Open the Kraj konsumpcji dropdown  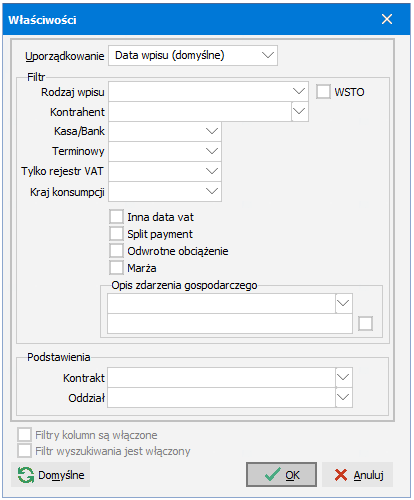click(212, 191)
